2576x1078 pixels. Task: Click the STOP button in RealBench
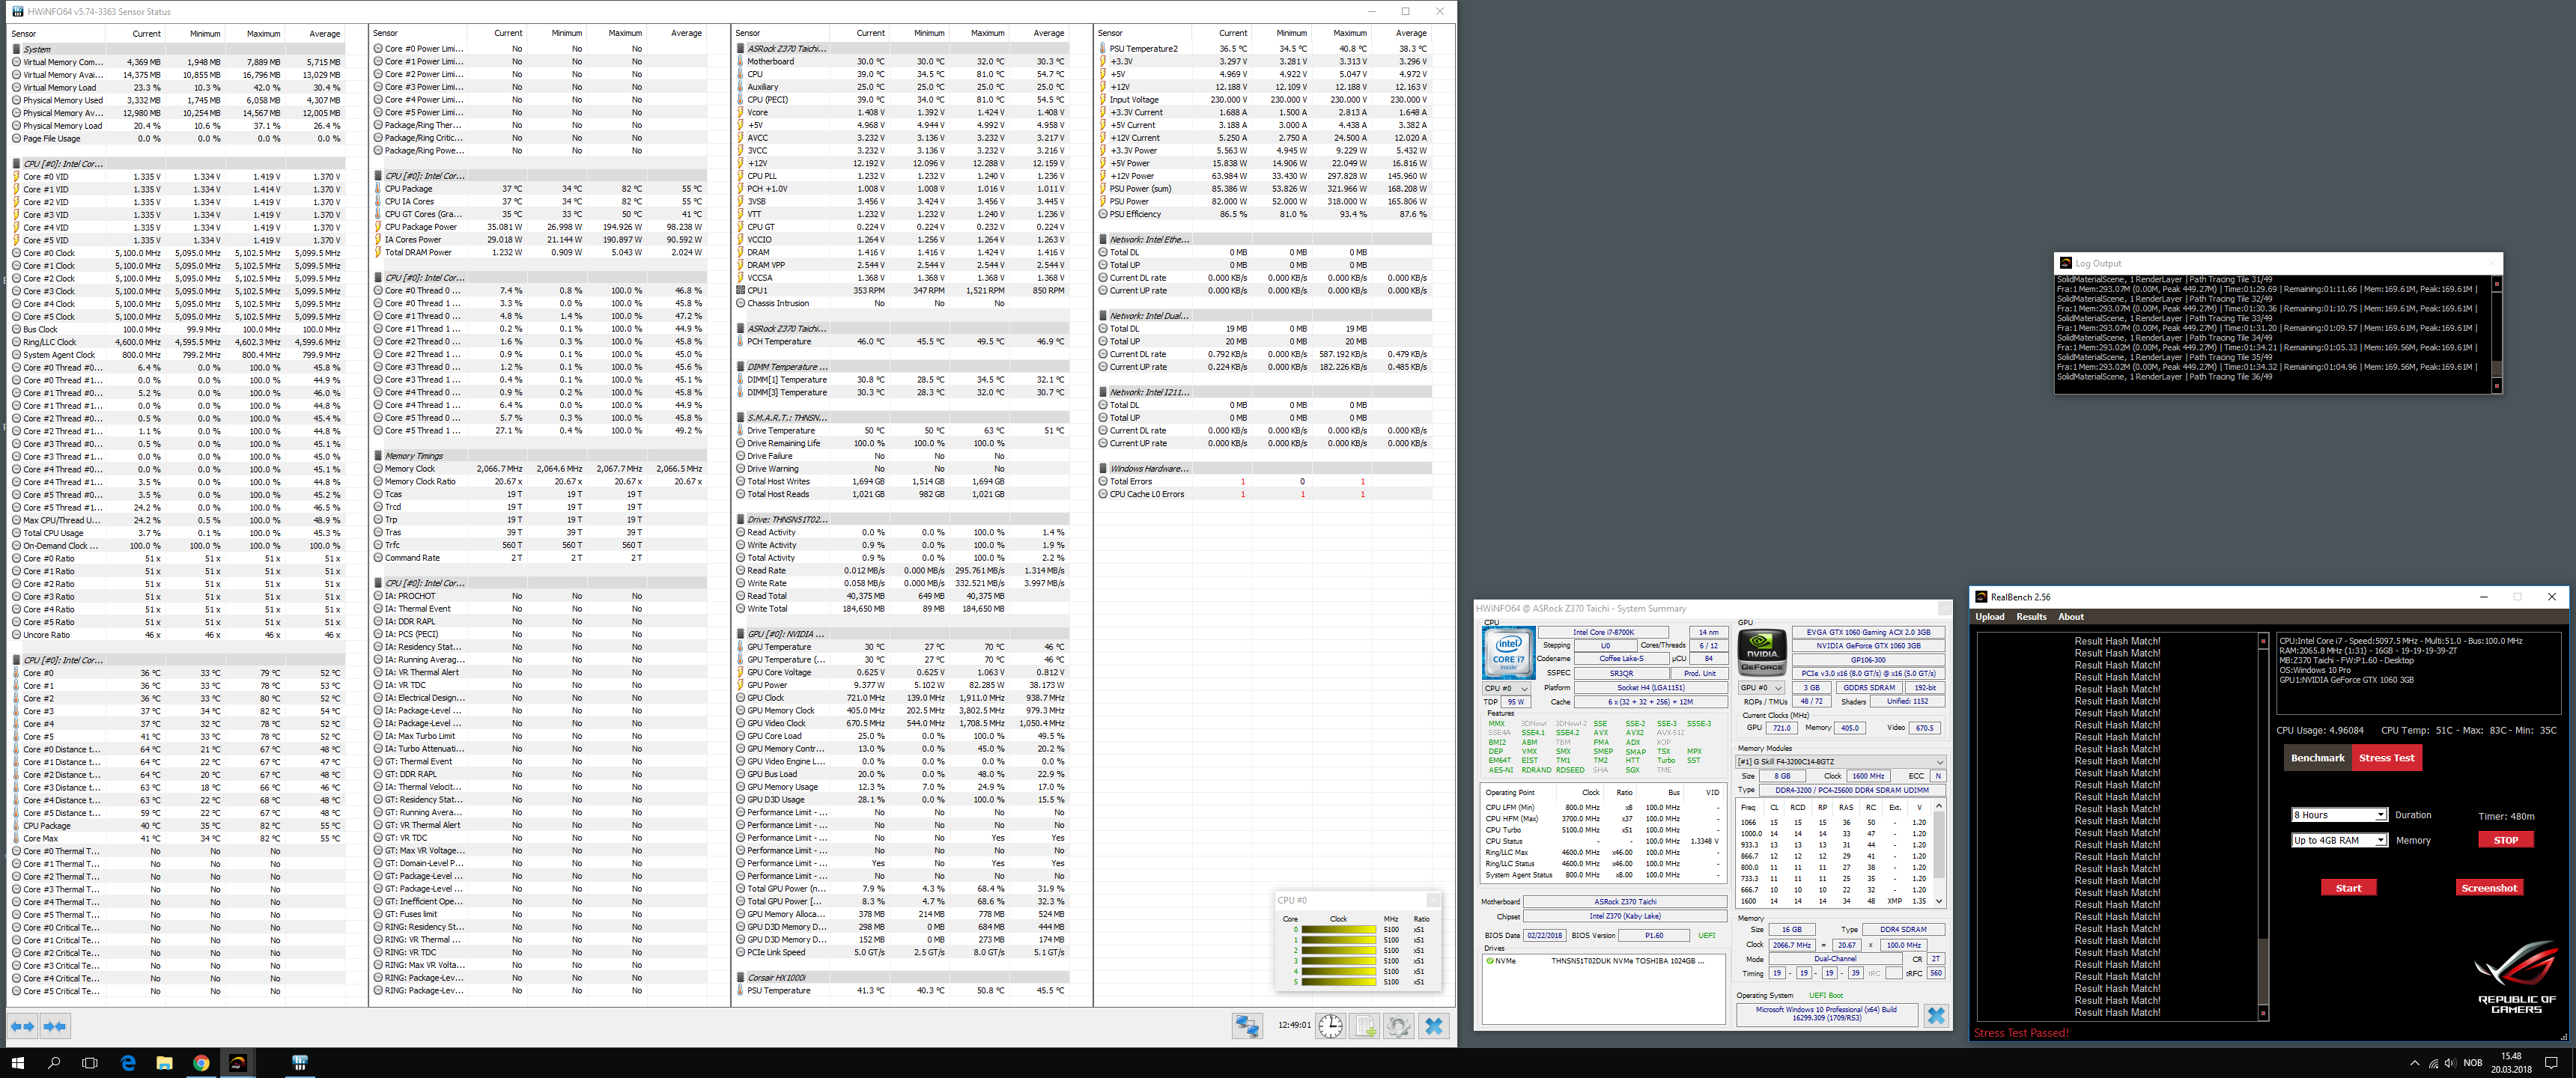2505,840
